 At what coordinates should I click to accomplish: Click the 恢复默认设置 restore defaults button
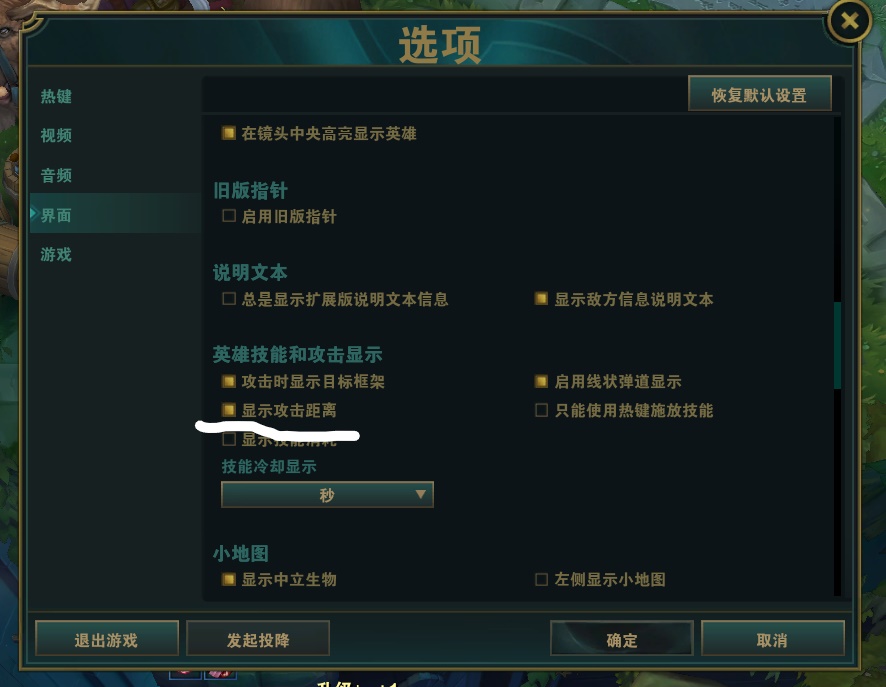point(759,93)
